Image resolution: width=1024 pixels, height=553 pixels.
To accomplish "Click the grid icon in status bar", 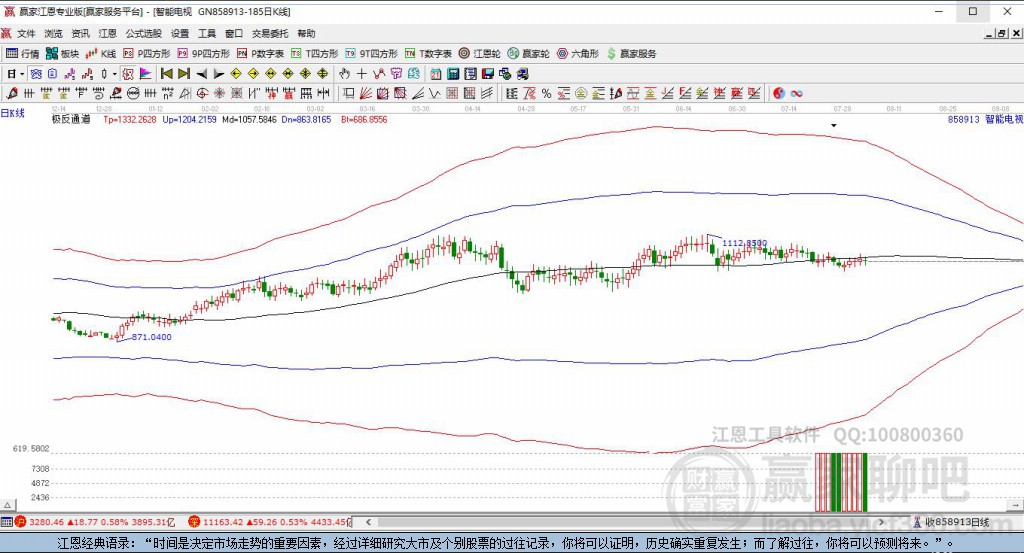I will click(x=7, y=522).
